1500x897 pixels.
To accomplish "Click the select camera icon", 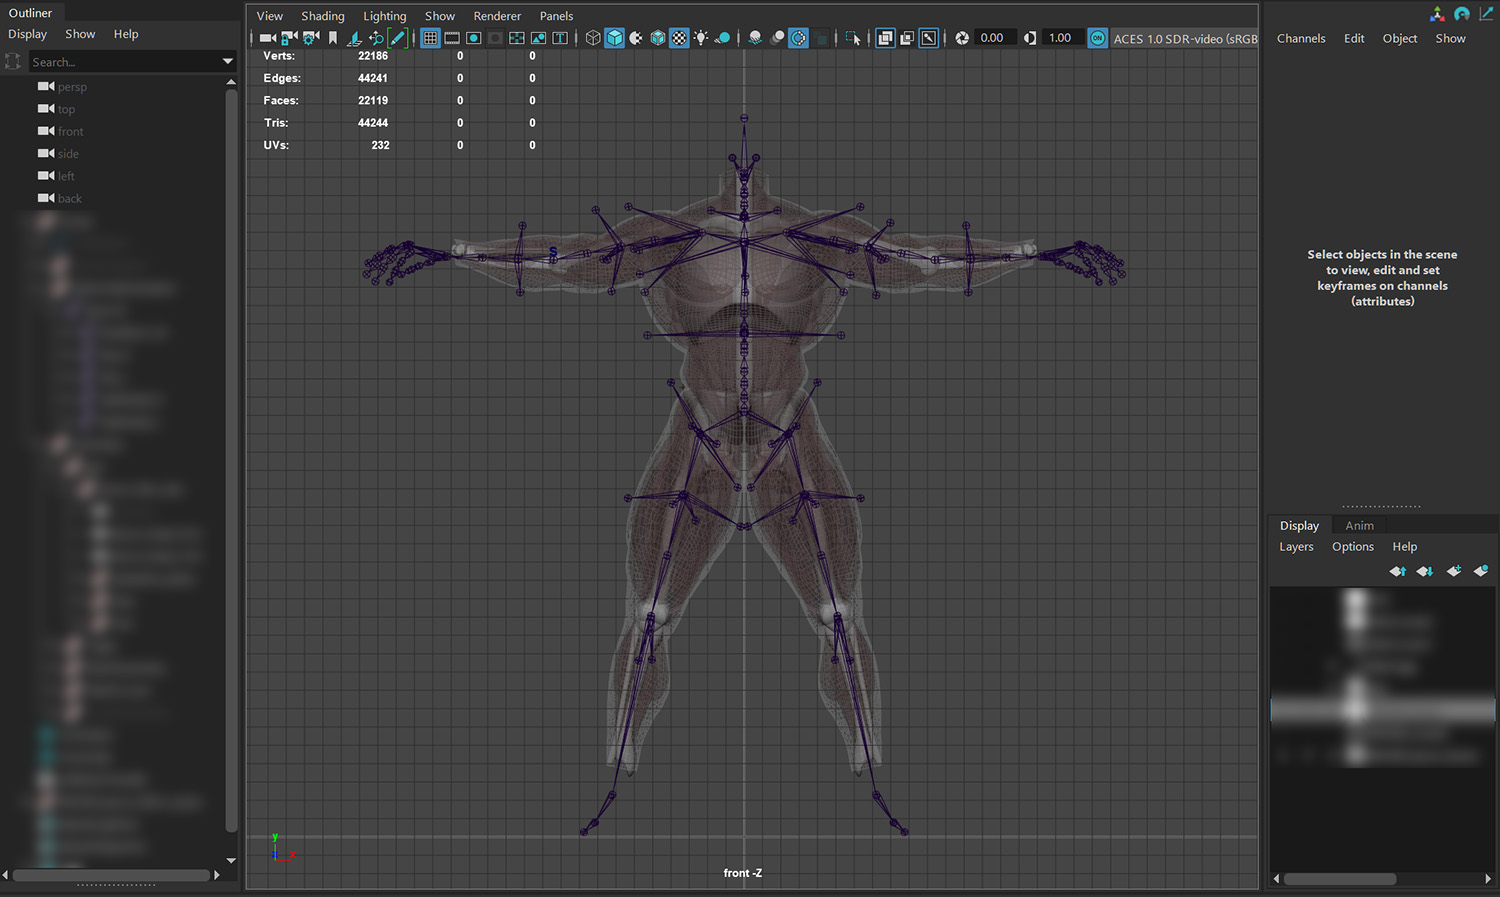I will coord(267,38).
